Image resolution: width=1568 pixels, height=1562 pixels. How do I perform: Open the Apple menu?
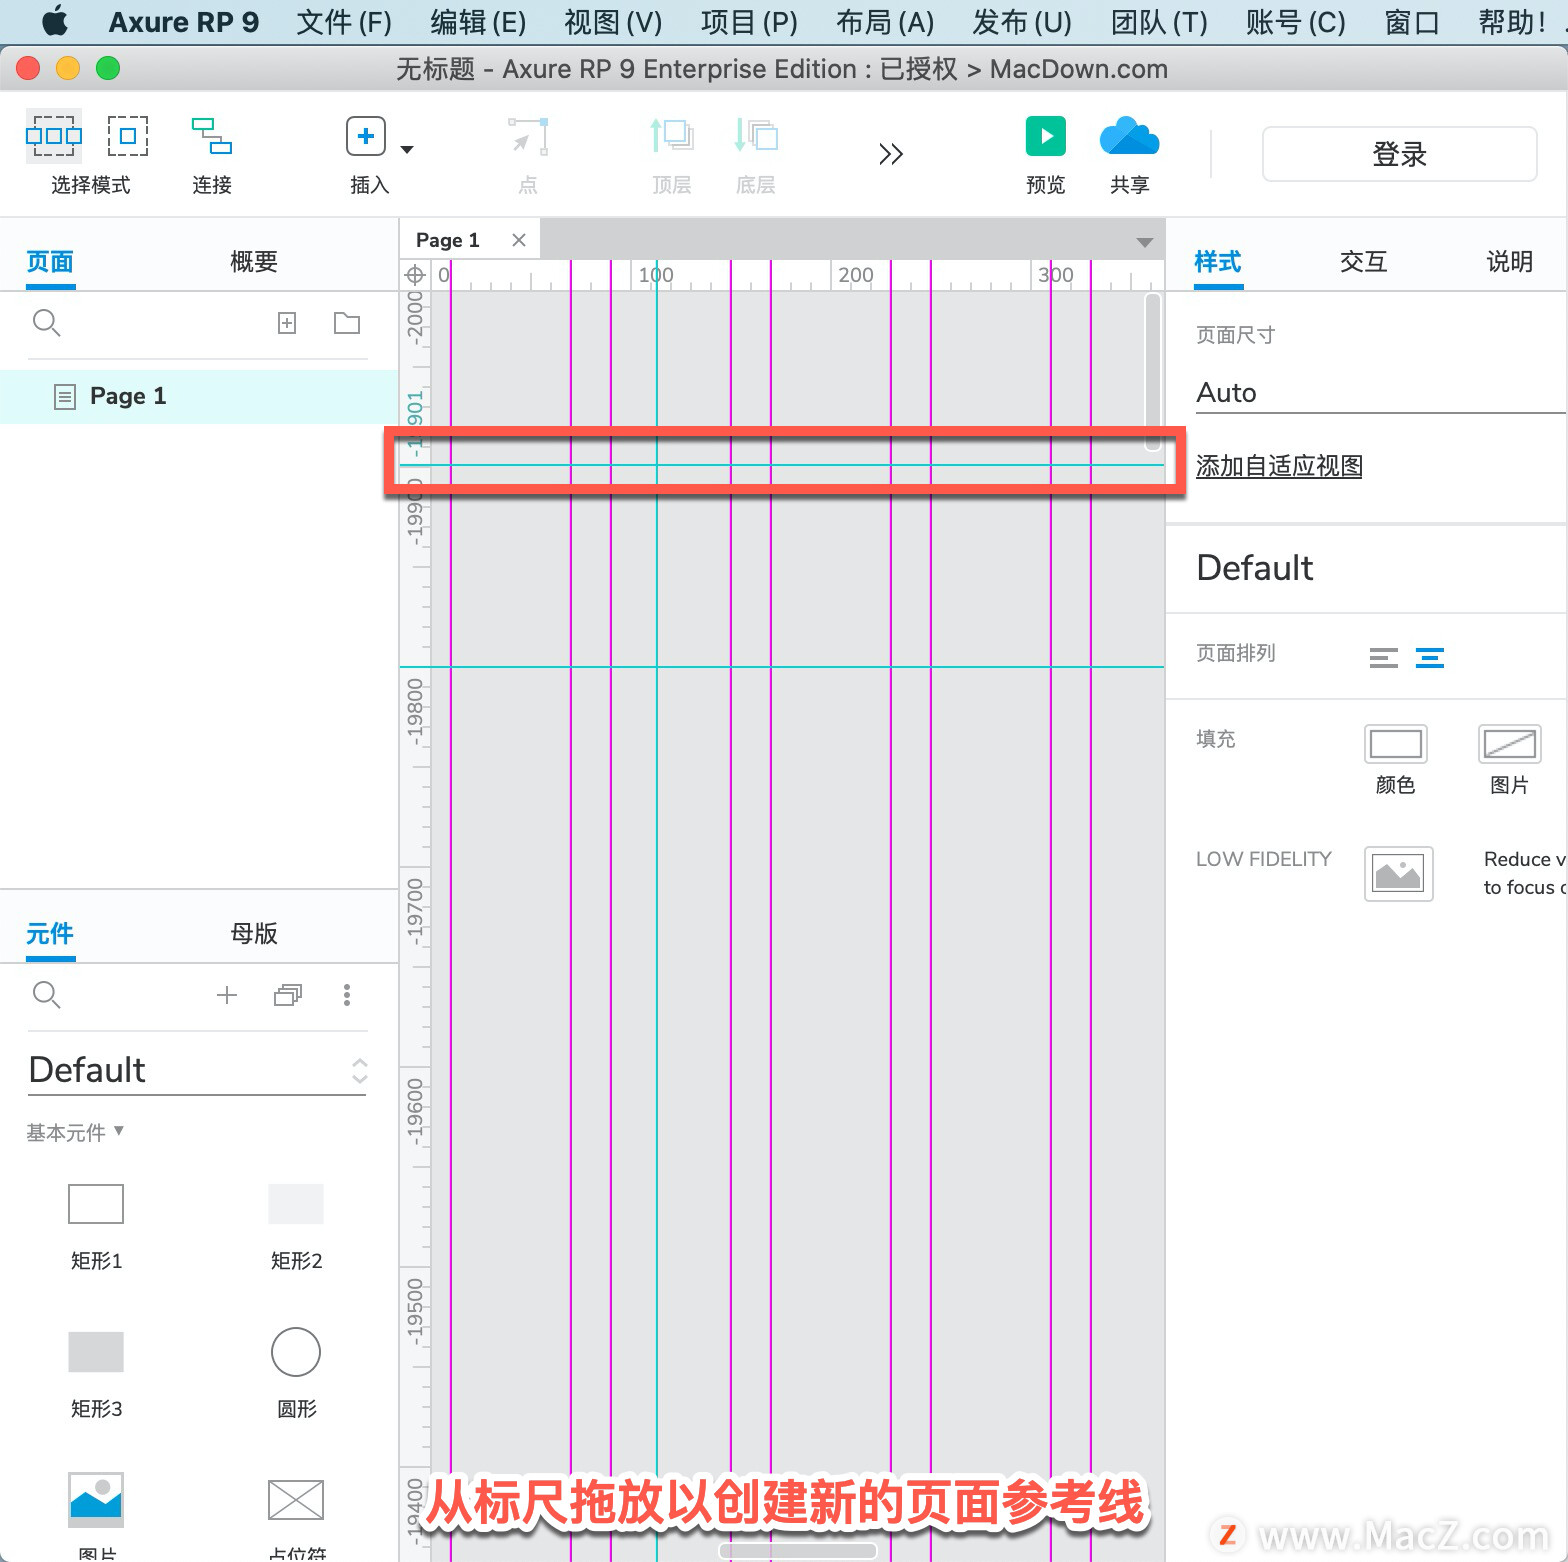point(55,21)
